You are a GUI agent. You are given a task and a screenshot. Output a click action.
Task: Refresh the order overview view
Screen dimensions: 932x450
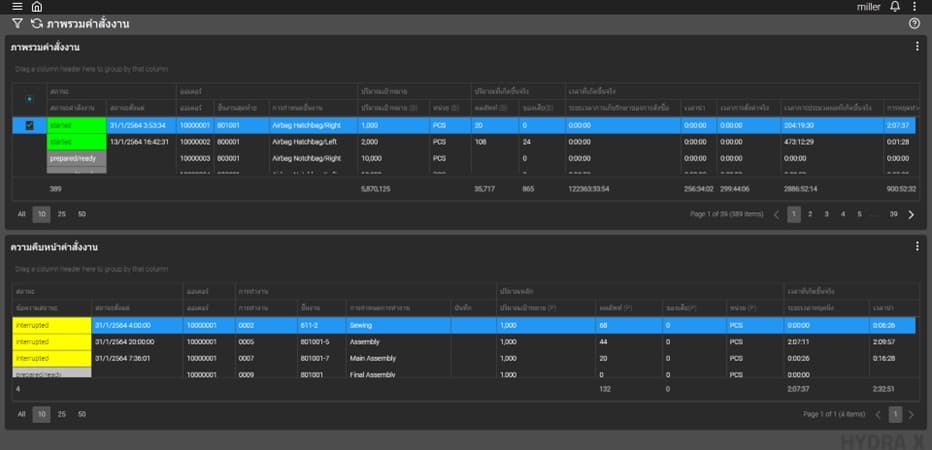[37, 24]
